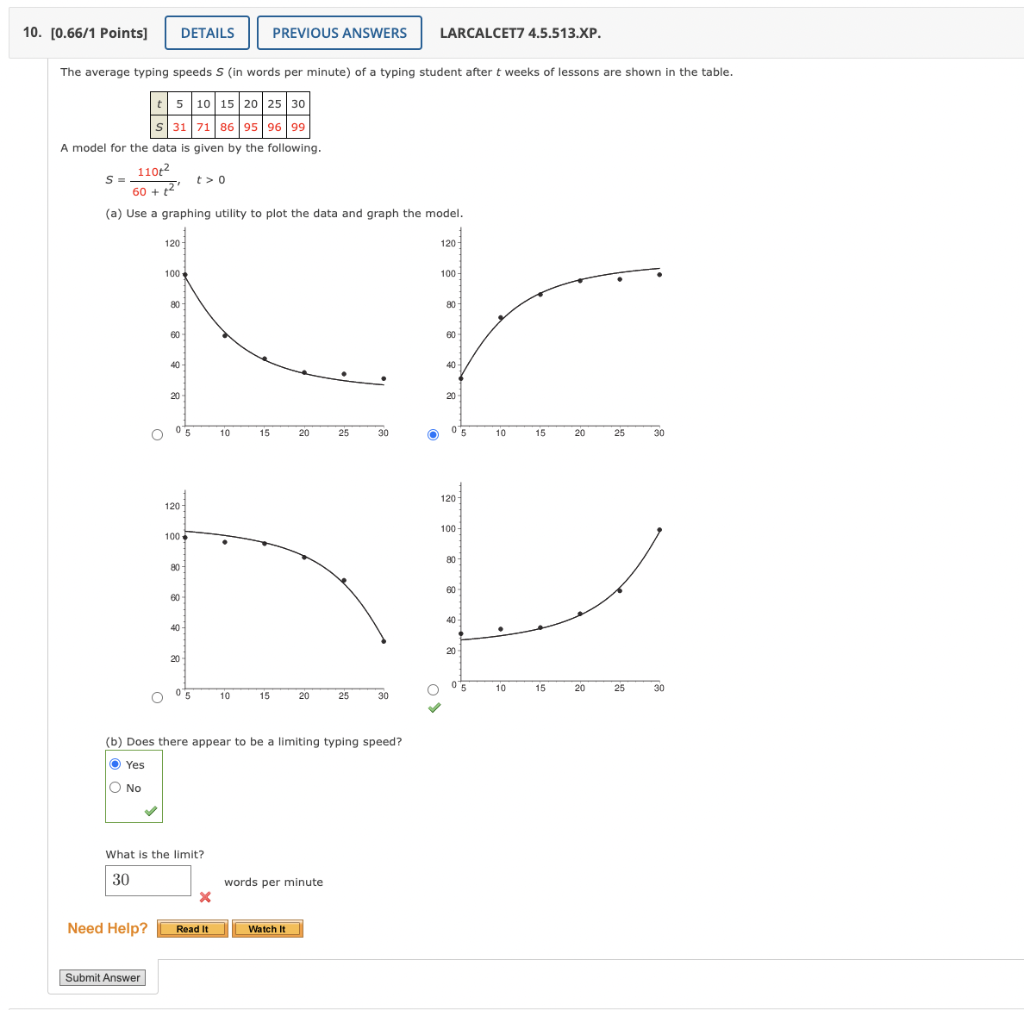Click the Need Help? label
1024x1010 pixels.
[x=107, y=928]
